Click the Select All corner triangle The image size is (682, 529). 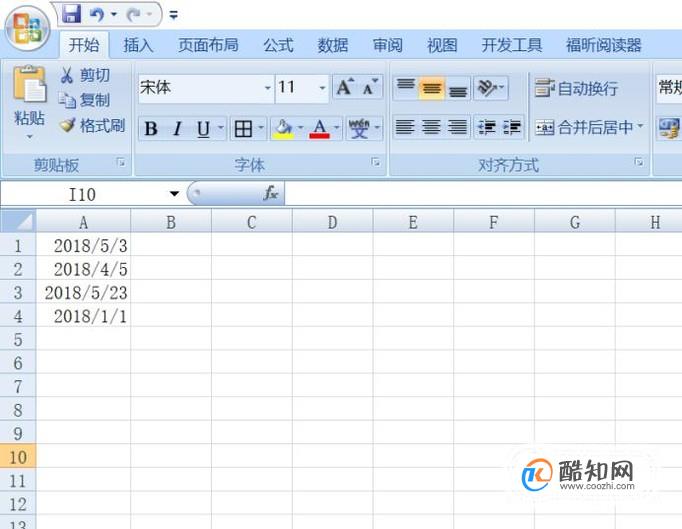coord(18,222)
